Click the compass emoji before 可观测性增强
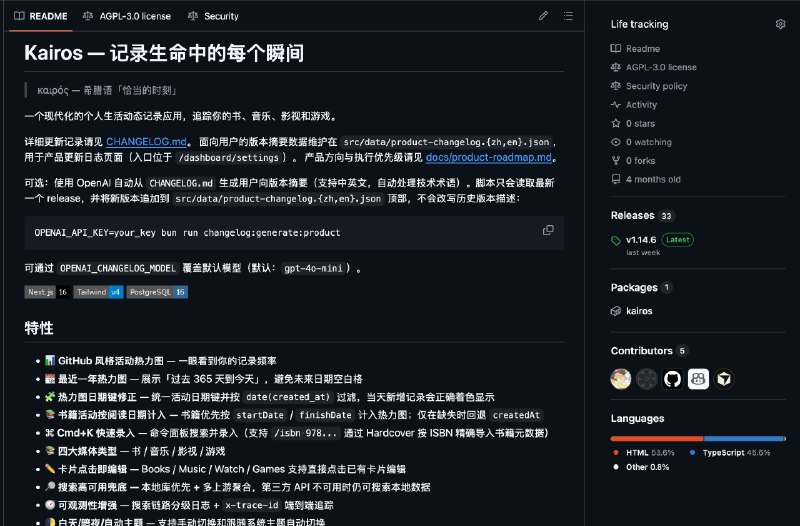 coord(50,505)
